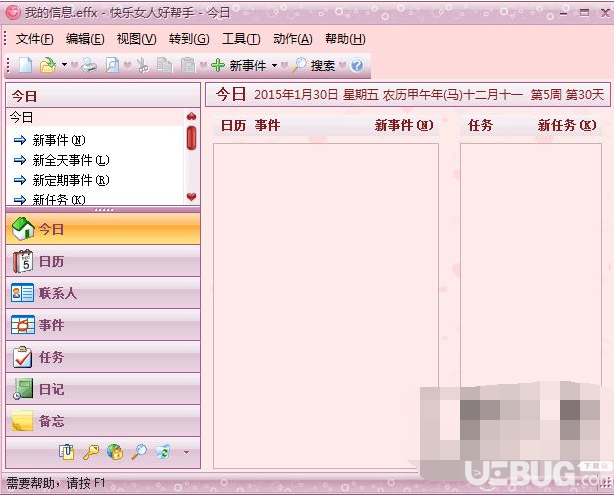Viewport: 614px width, 495px height.
Task: Click the blue Help question-mark icon
Action: coord(357,65)
